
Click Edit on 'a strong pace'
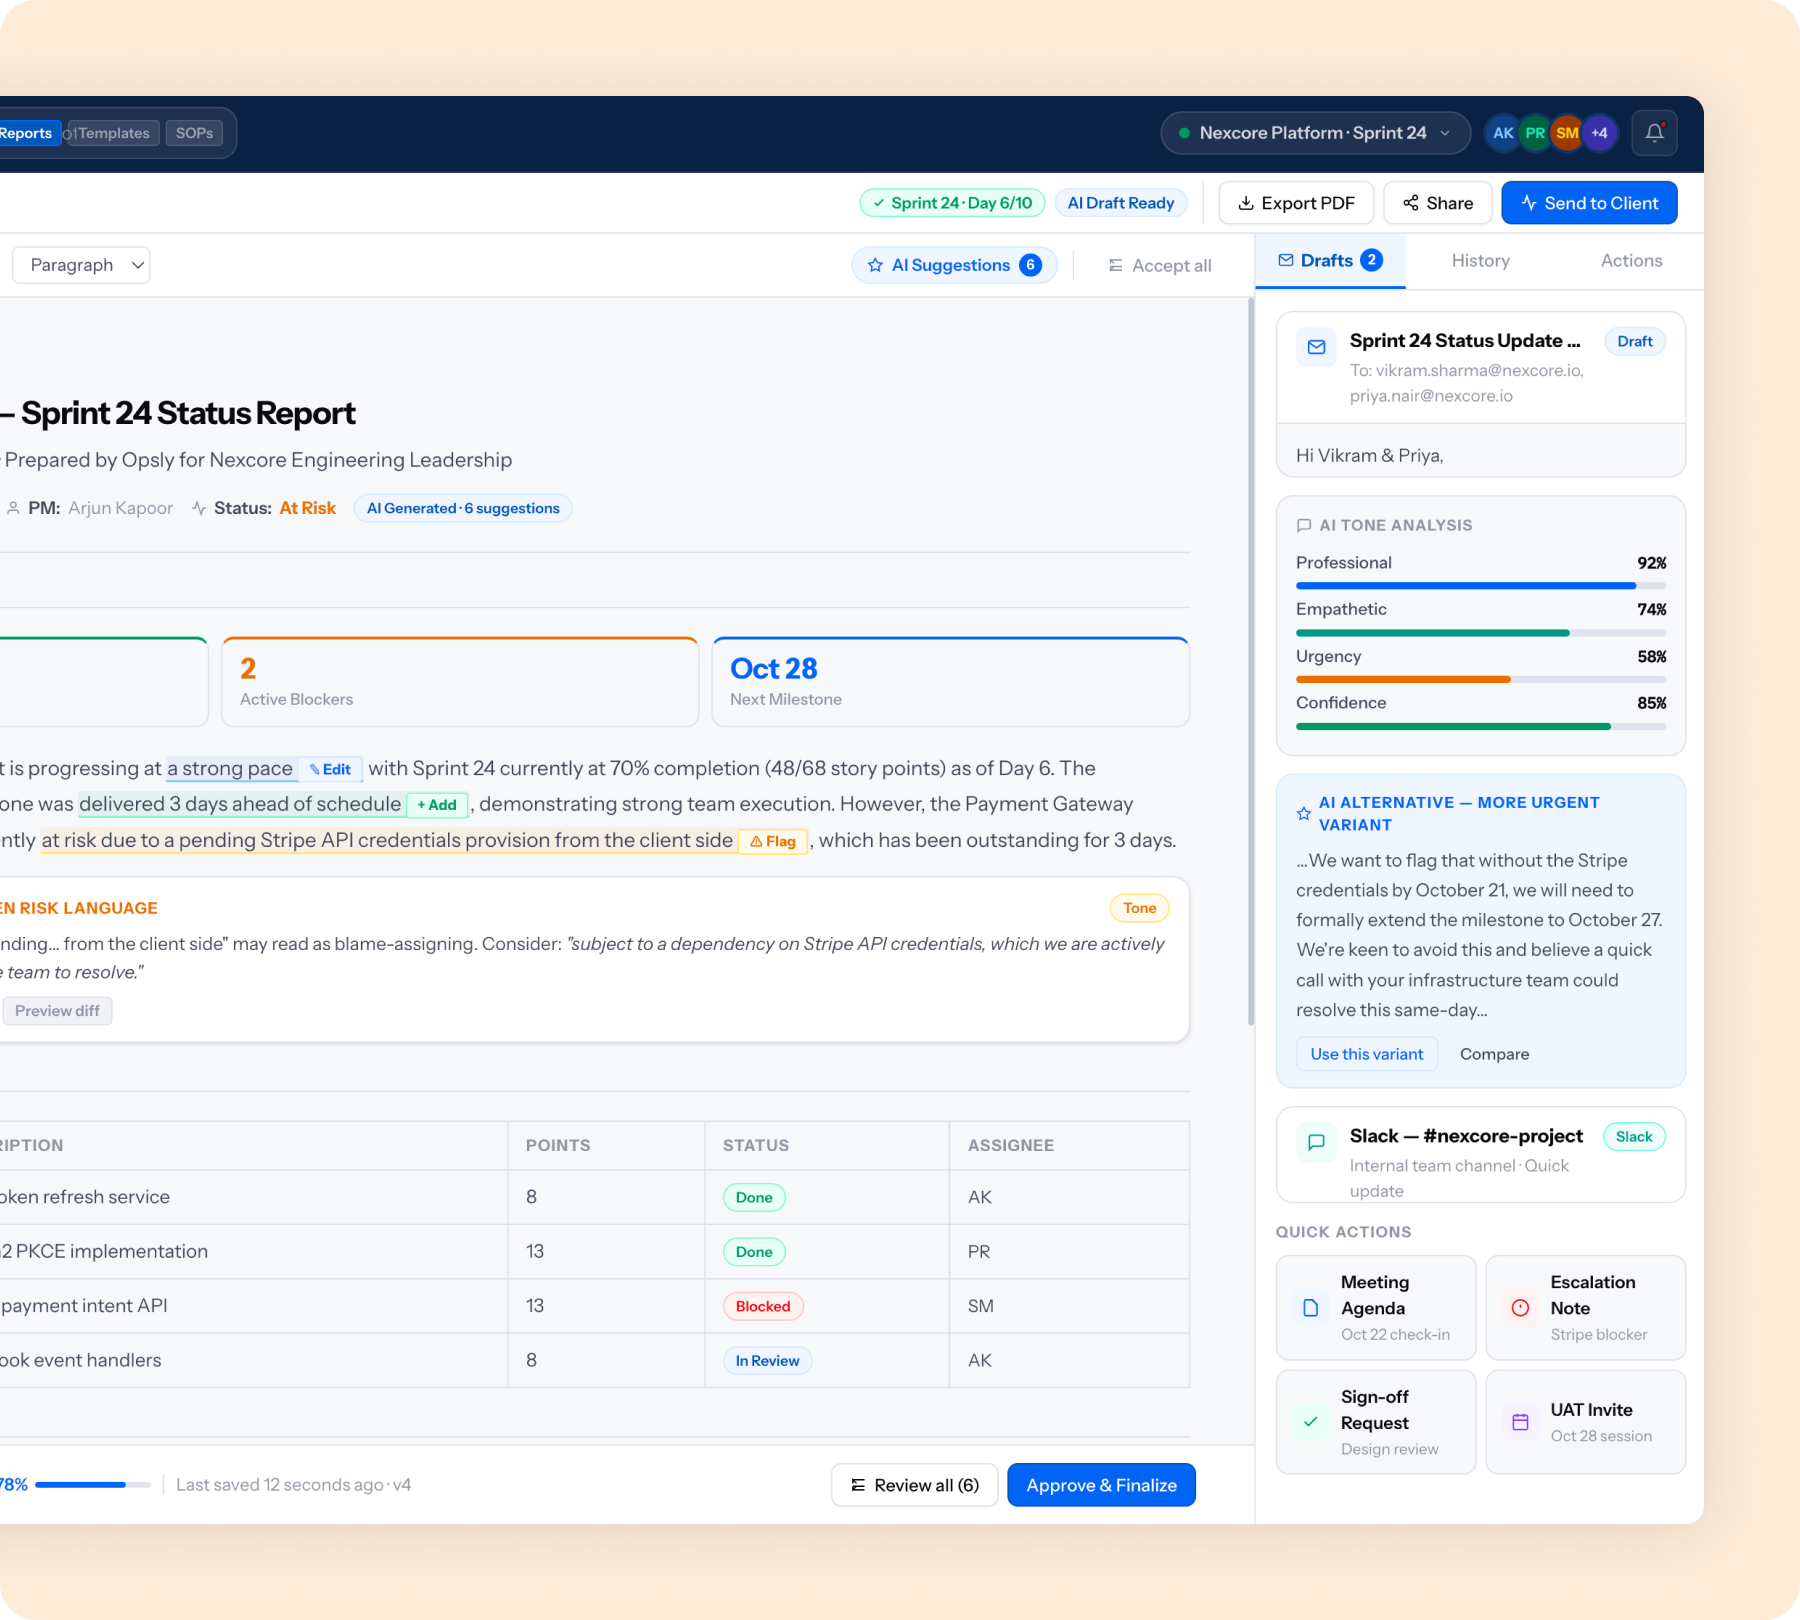[330, 769]
